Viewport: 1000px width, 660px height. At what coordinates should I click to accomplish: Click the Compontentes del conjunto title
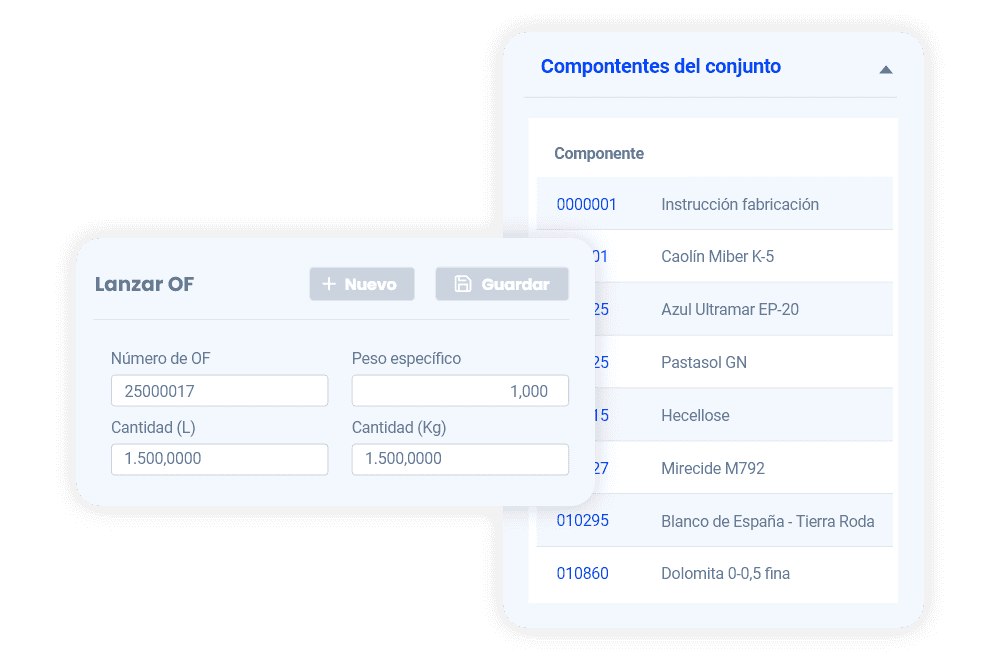point(660,67)
